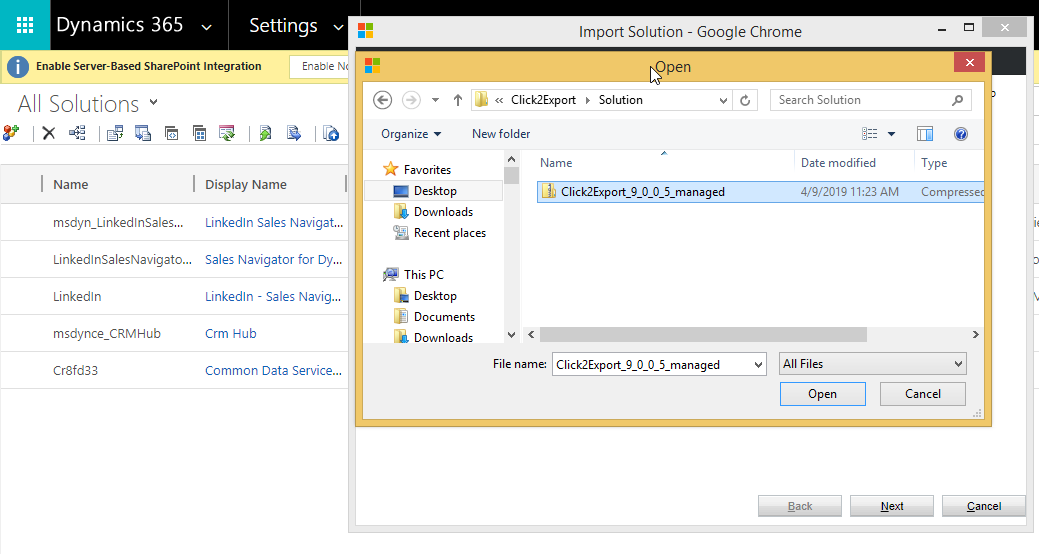Viewport: 1039px width, 554px height.
Task: Click the search magnifier icon in Open dialog
Action: 957,100
